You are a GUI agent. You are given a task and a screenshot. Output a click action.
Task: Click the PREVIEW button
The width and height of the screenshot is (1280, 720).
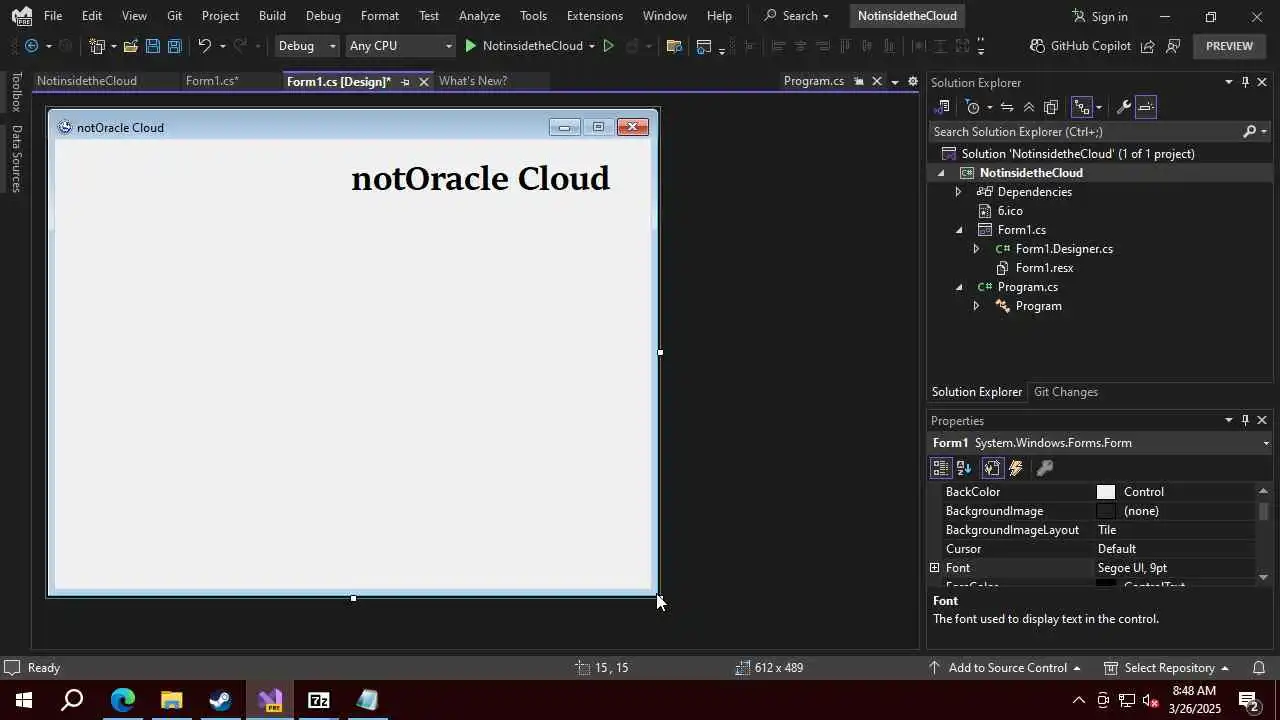click(x=1229, y=46)
